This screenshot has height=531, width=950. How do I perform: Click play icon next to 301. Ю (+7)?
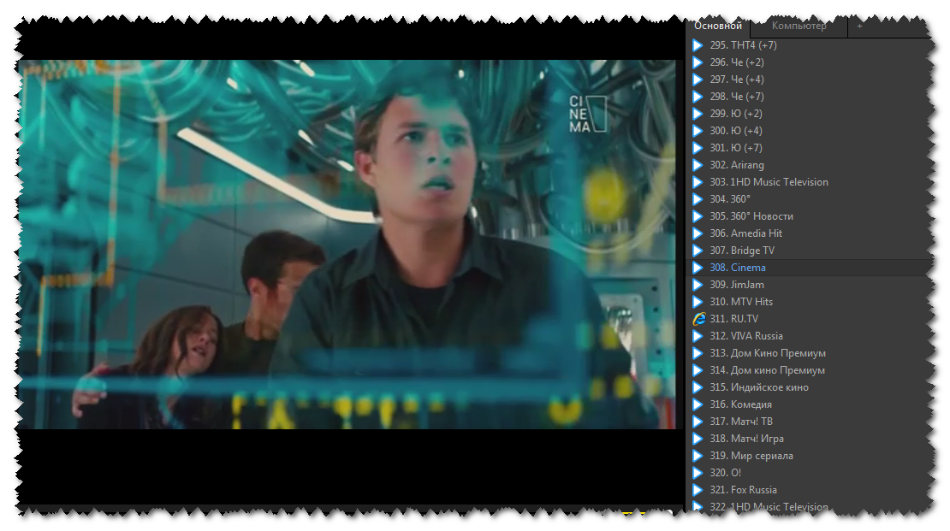point(698,148)
